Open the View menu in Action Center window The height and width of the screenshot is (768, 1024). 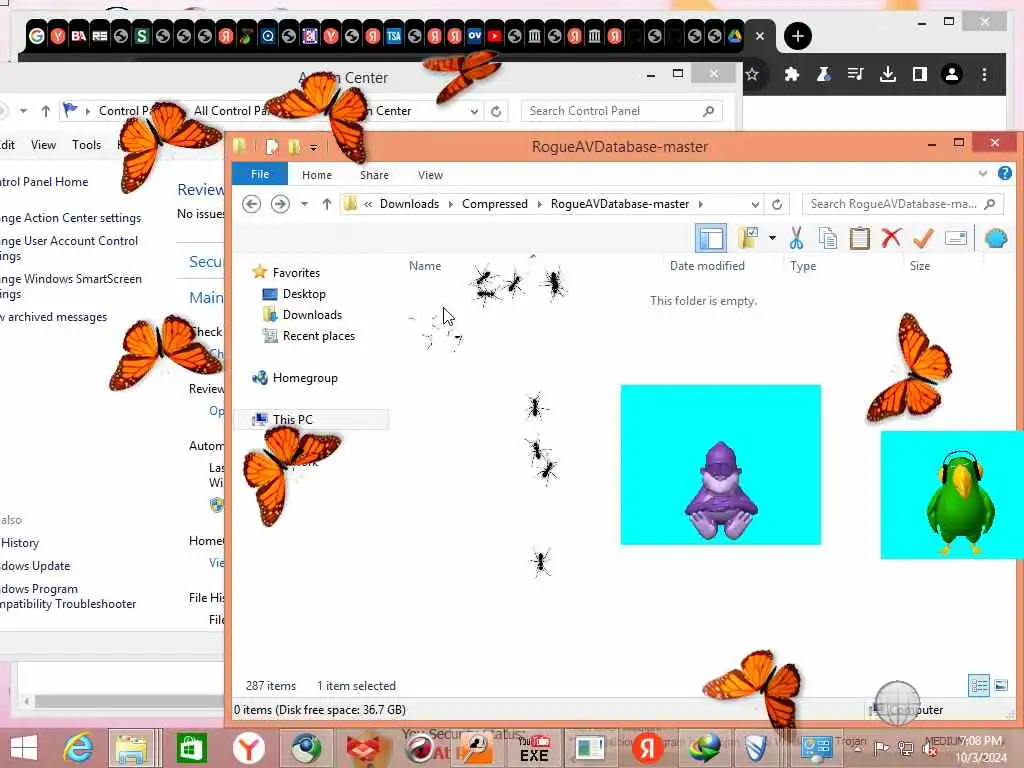(x=43, y=145)
